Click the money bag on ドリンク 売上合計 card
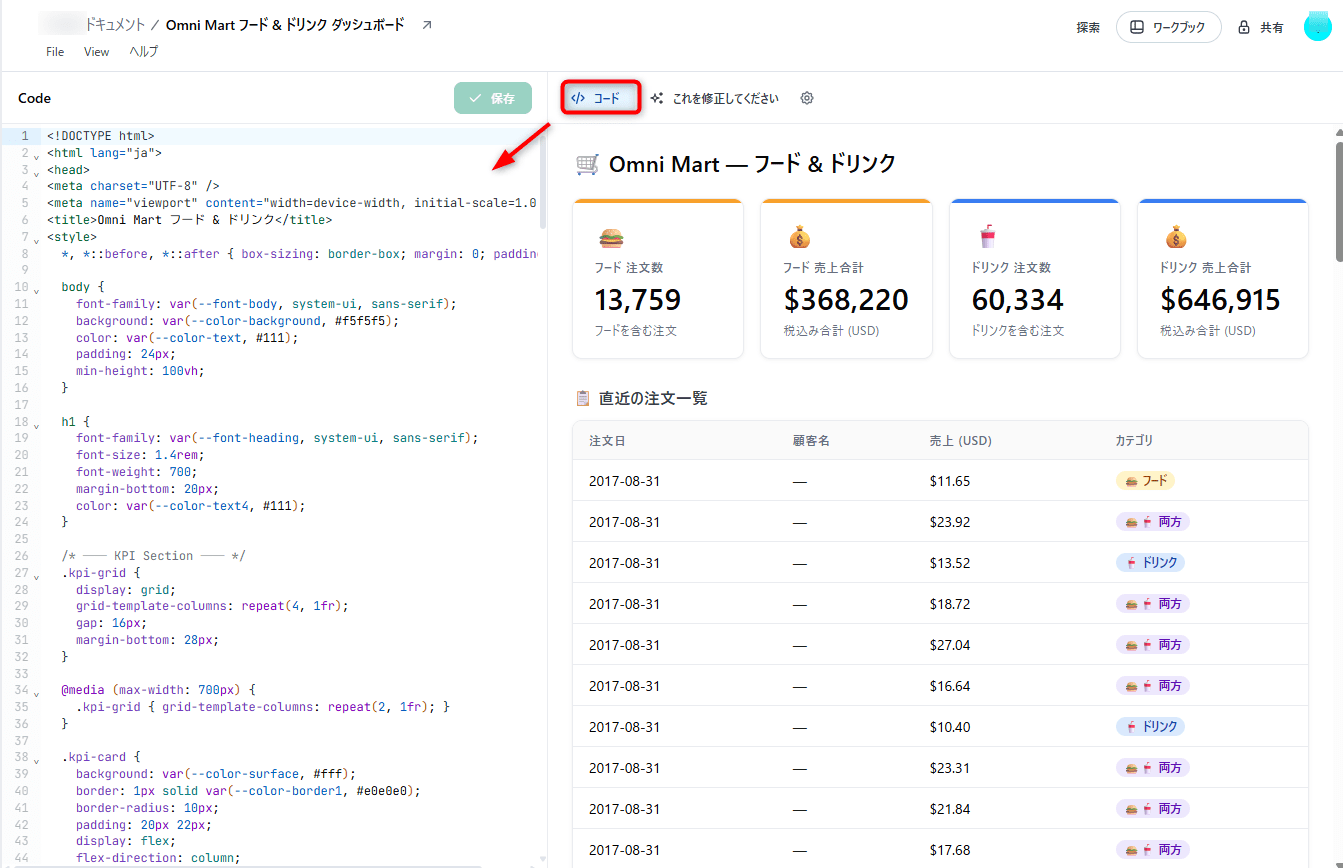This screenshot has width=1343, height=868. pyautogui.click(x=1176, y=238)
